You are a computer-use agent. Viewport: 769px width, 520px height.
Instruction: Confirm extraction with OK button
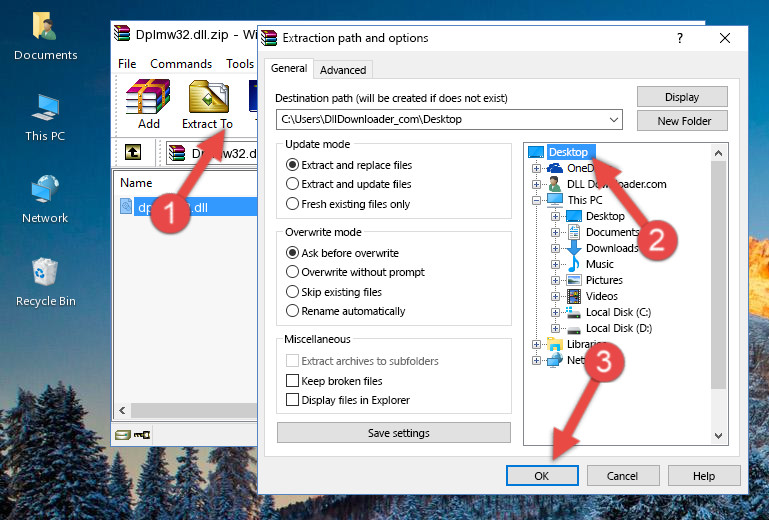[542, 475]
